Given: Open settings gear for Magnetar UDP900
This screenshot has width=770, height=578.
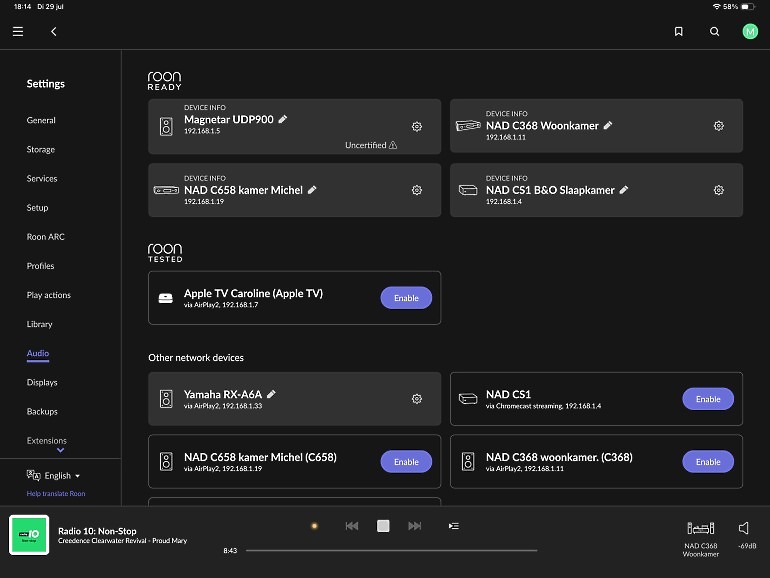Looking at the screenshot, I should coord(417,127).
